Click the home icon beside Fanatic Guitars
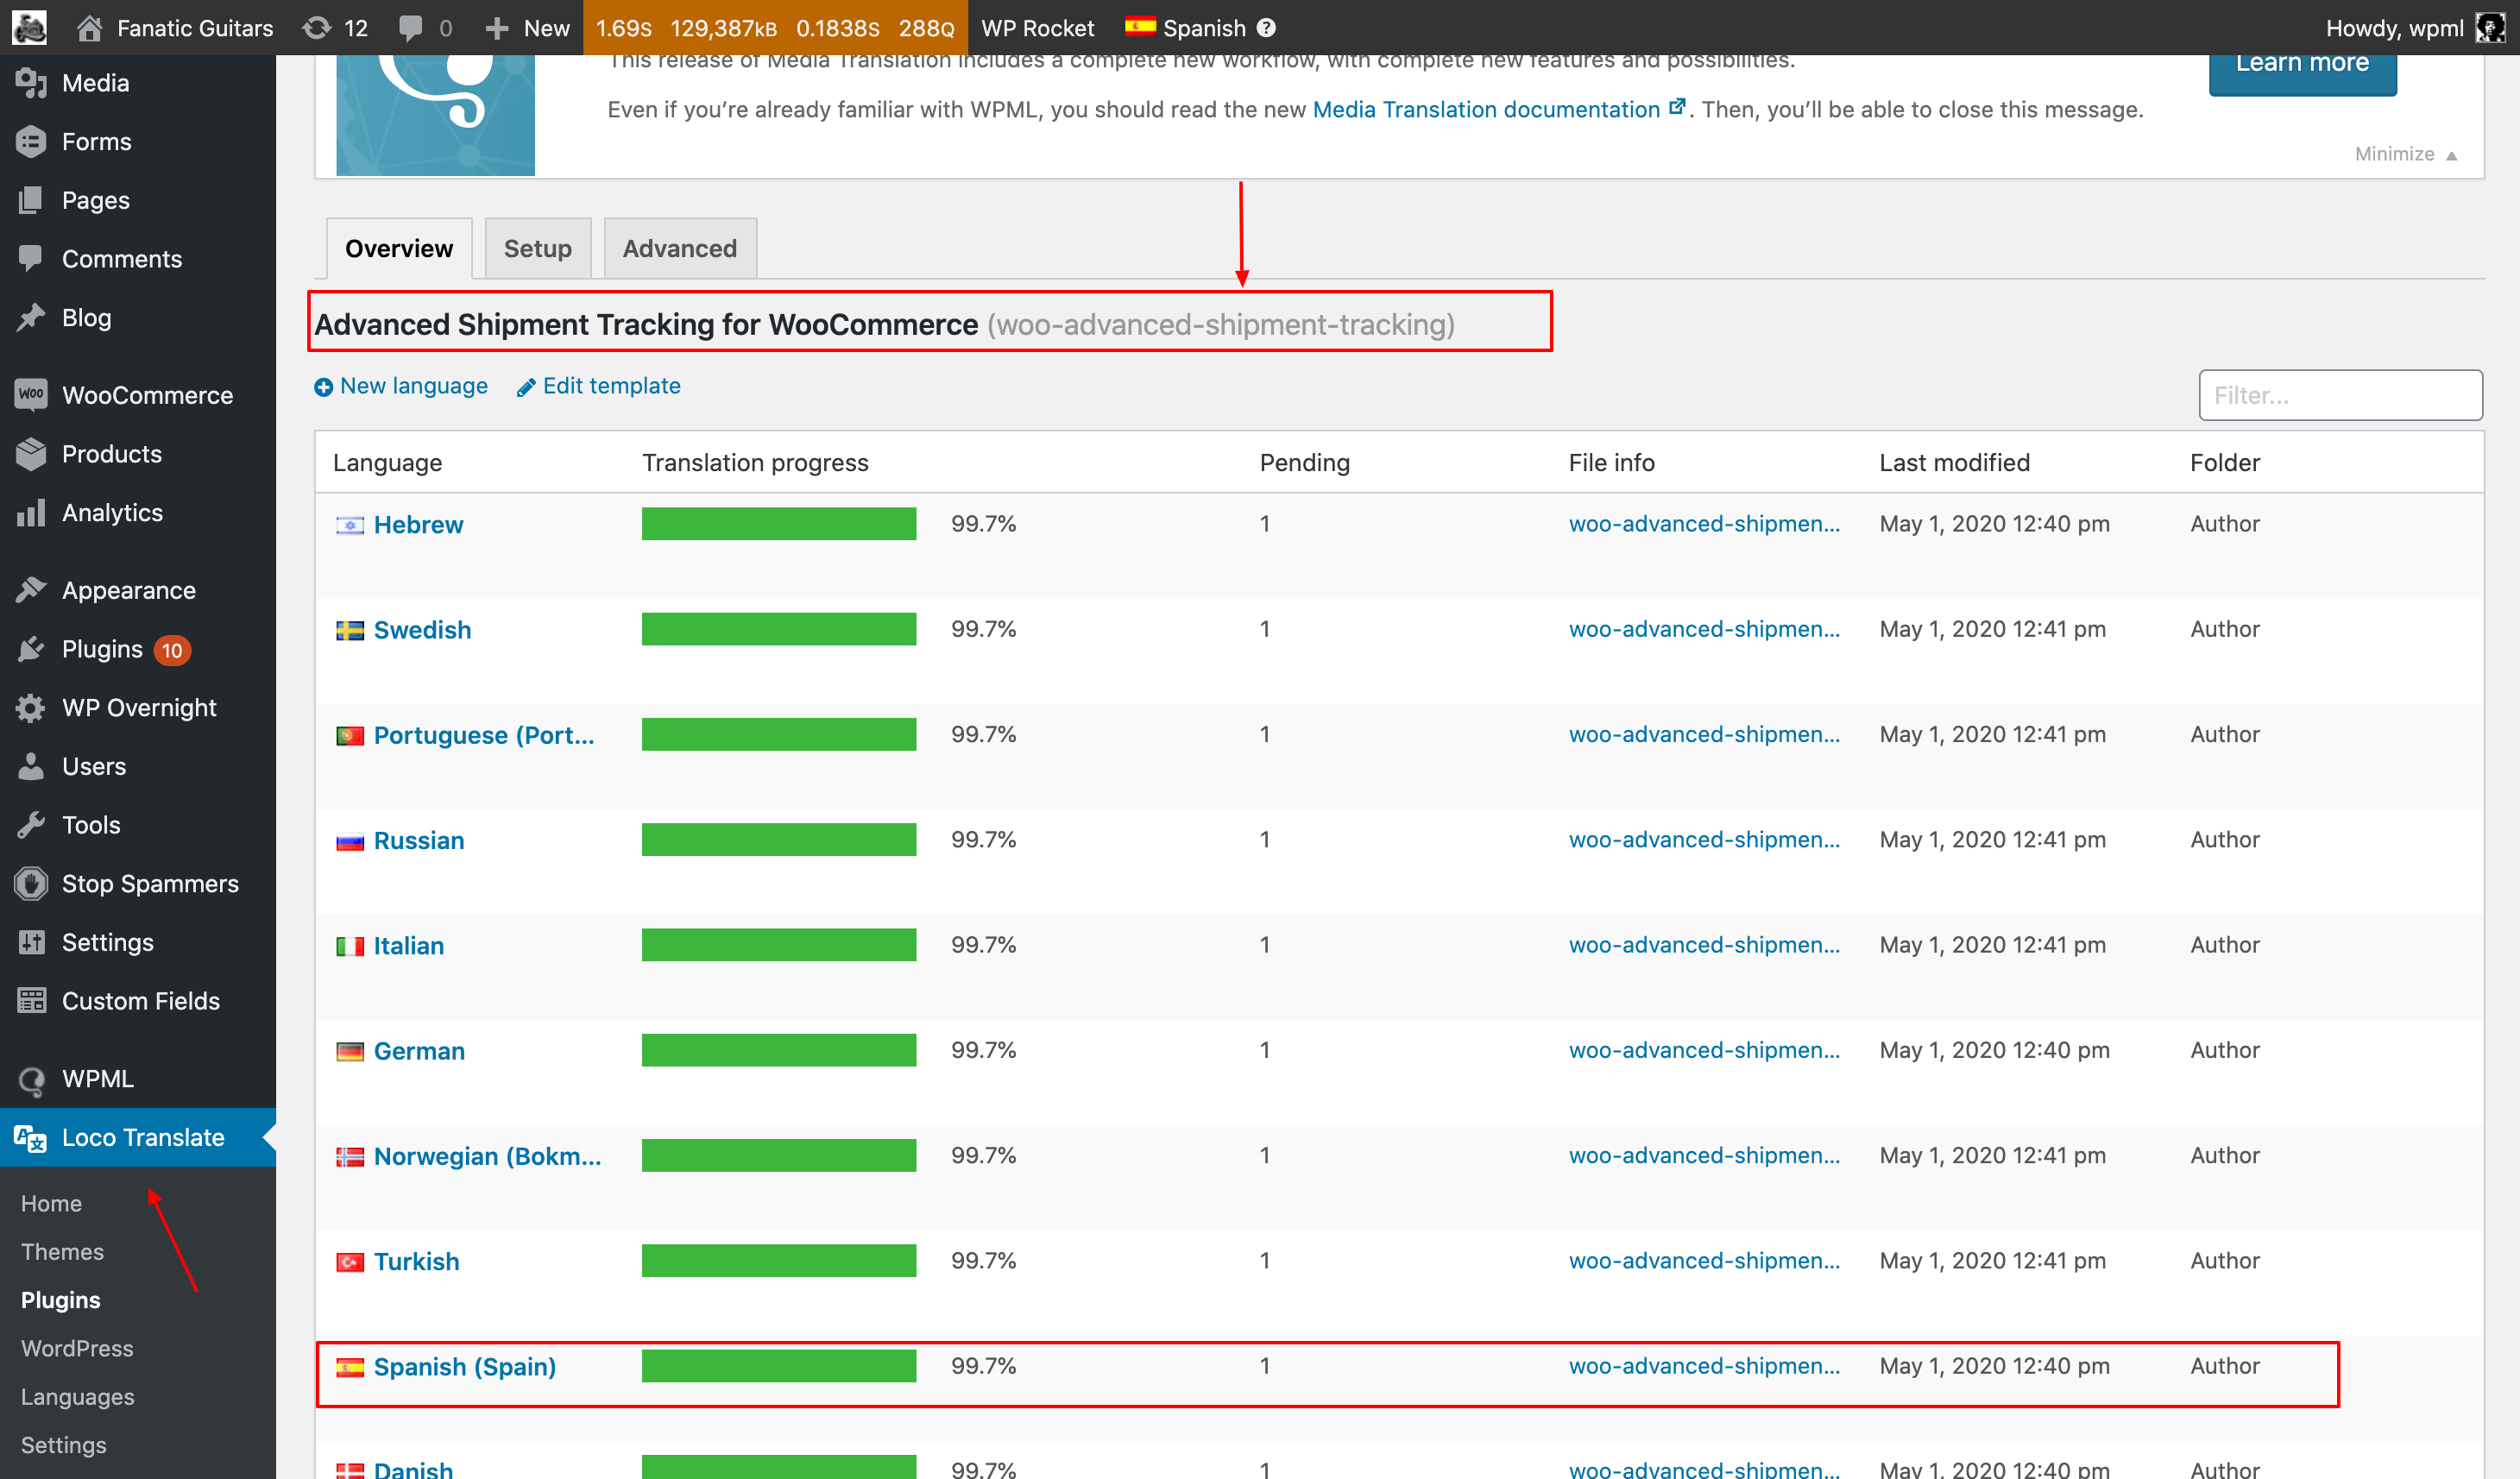The width and height of the screenshot is (2520, 1479). 90,28
